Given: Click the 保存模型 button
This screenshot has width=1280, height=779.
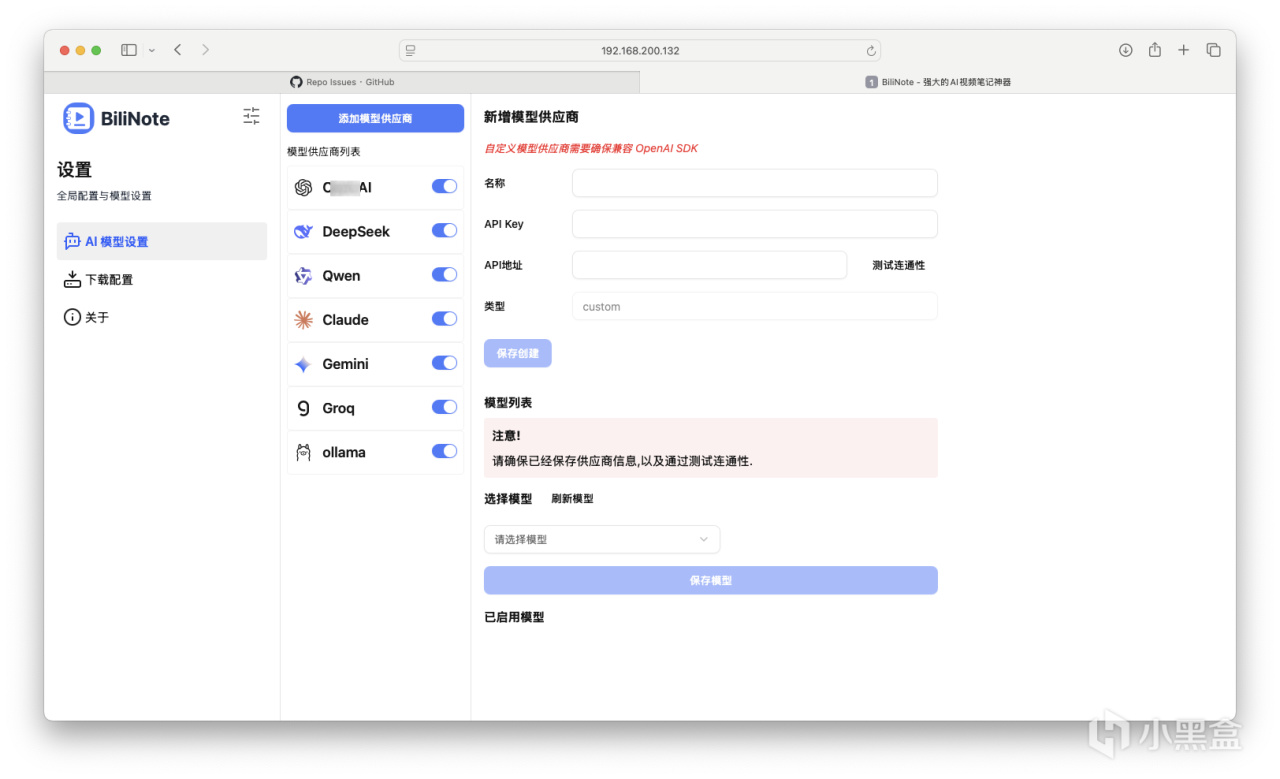Looking at the screenshot, I should pos(711,580).
